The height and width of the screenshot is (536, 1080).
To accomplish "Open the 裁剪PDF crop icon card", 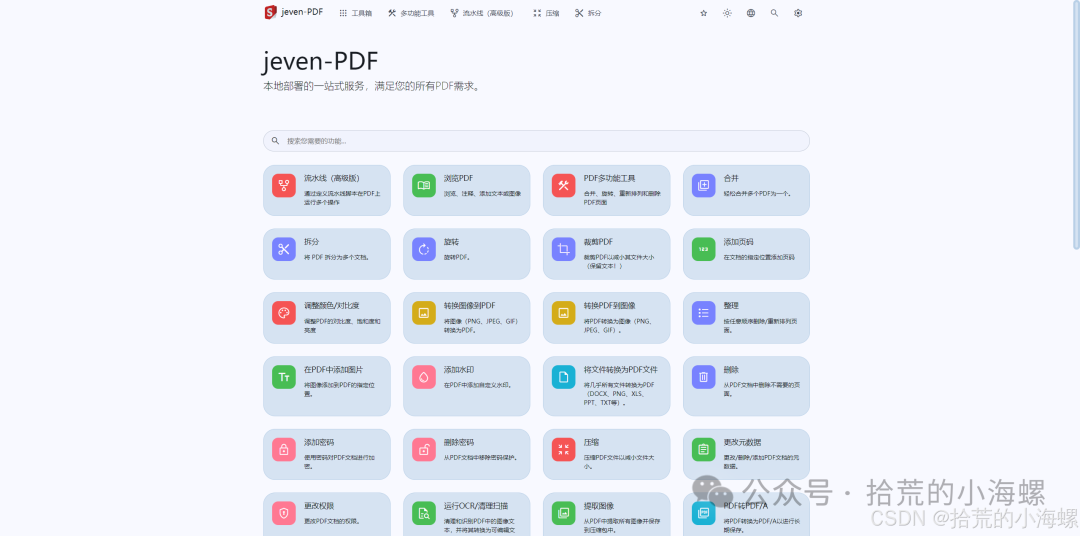I will [563, 249].
